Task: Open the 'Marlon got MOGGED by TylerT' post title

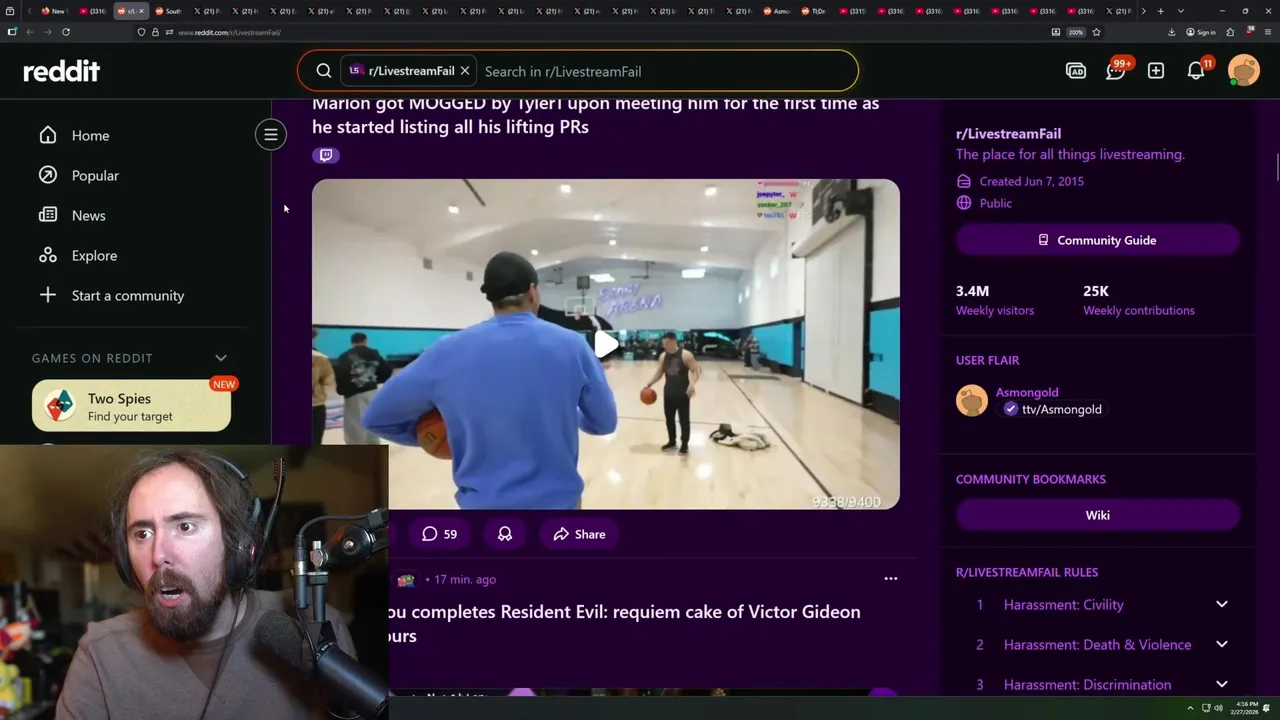Action: [596, 115]
